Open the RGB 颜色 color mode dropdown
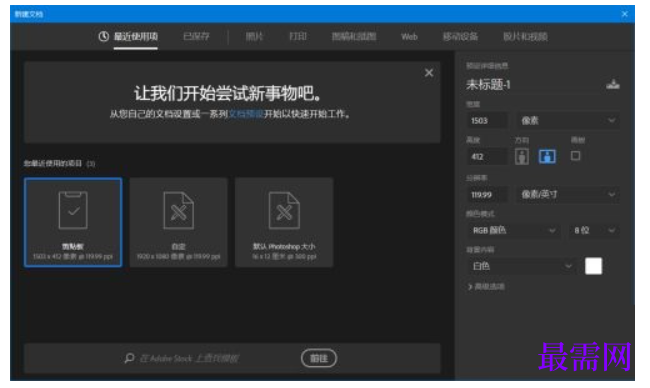The image size is (650, 388). click(514, 230)
